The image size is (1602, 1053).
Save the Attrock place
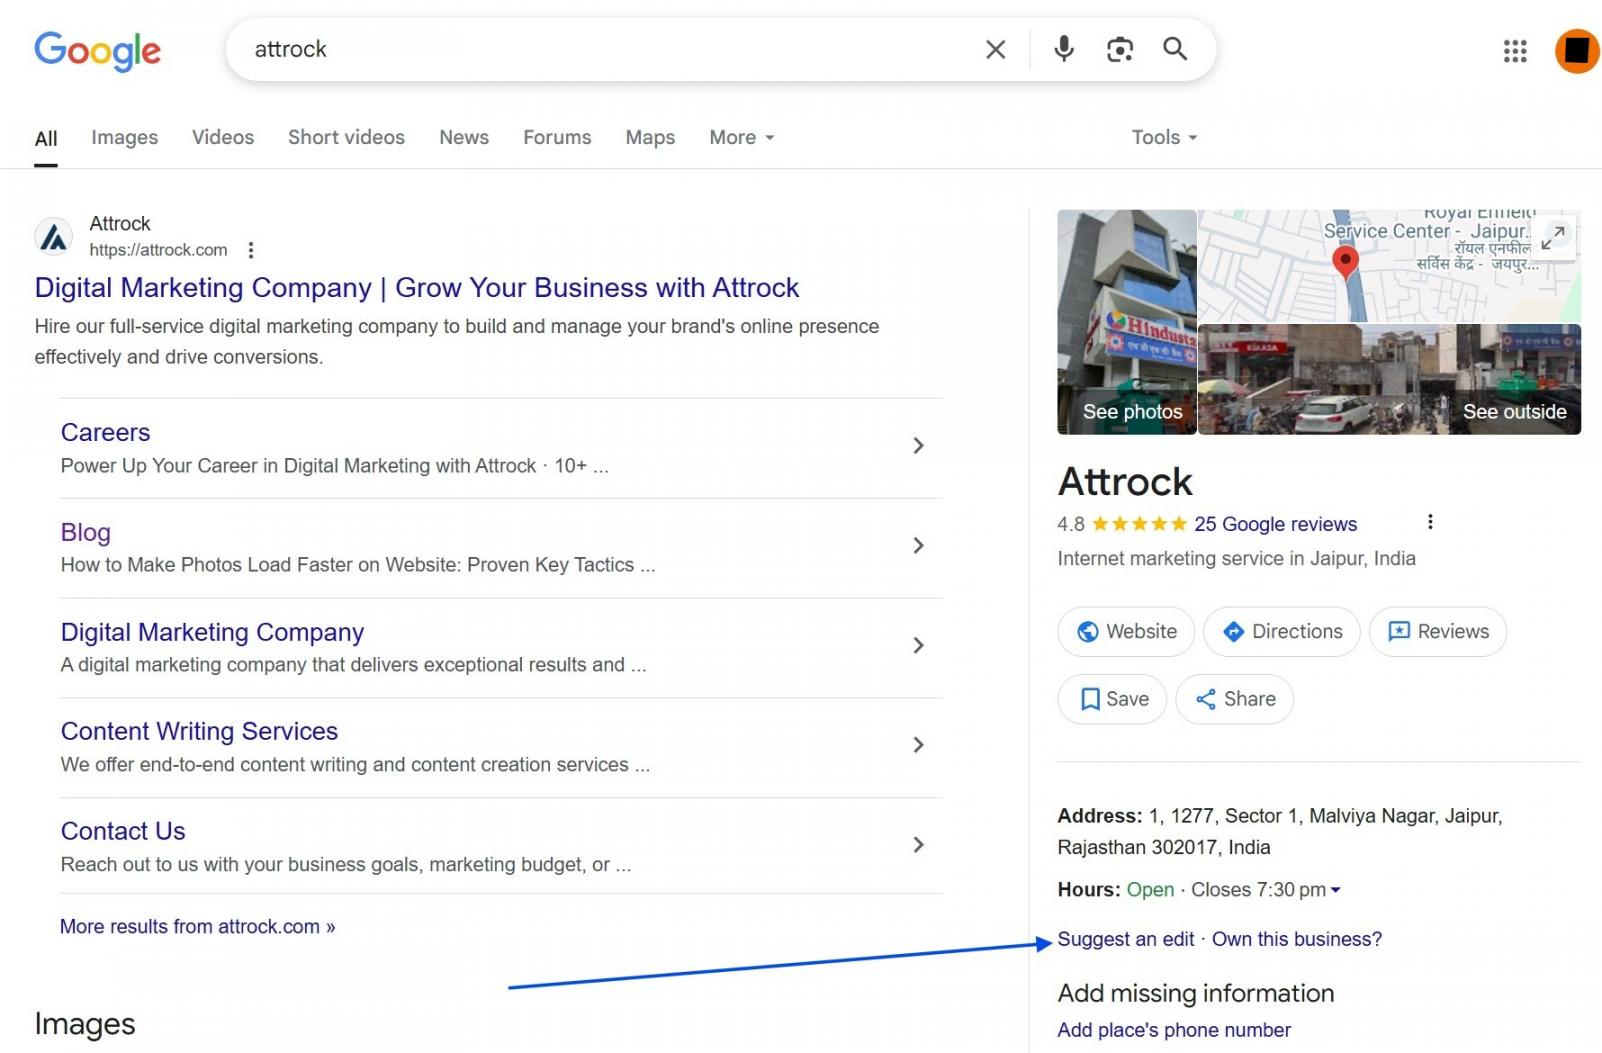point(1112,699)
